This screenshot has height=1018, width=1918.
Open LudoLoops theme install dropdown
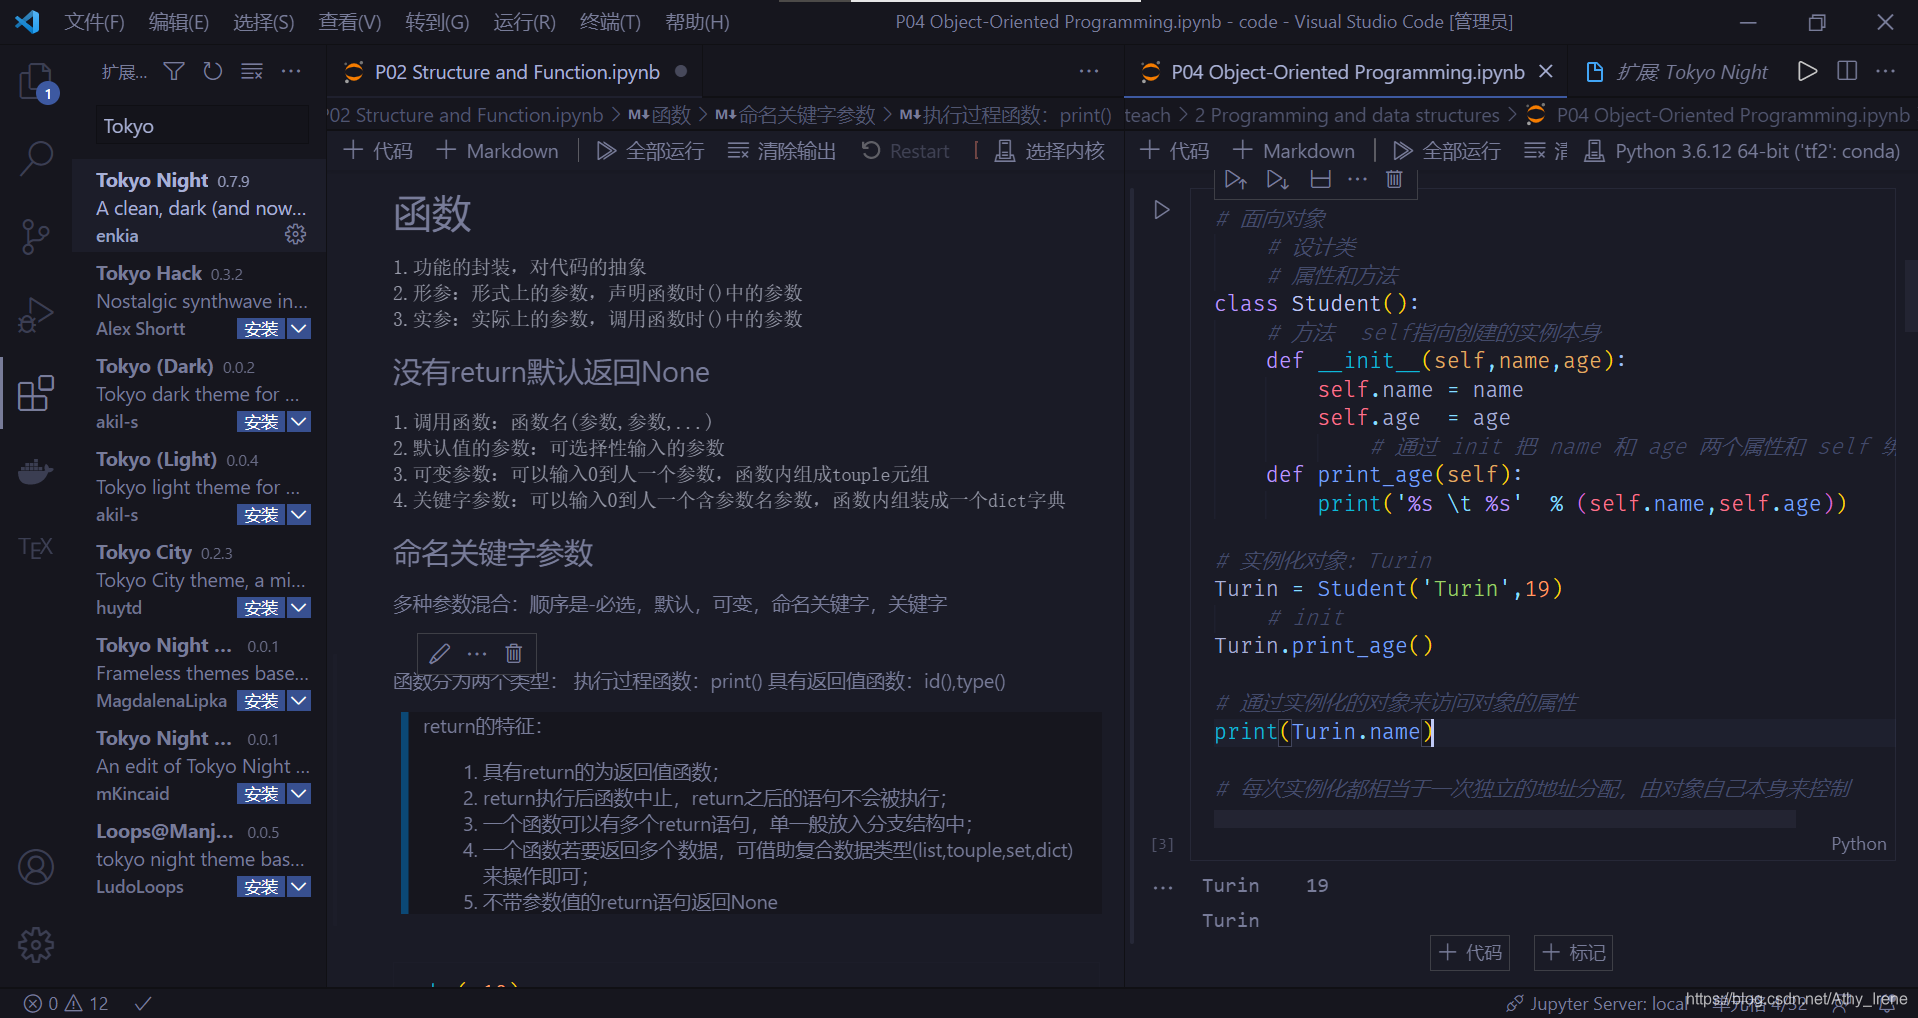coord(299,887)
